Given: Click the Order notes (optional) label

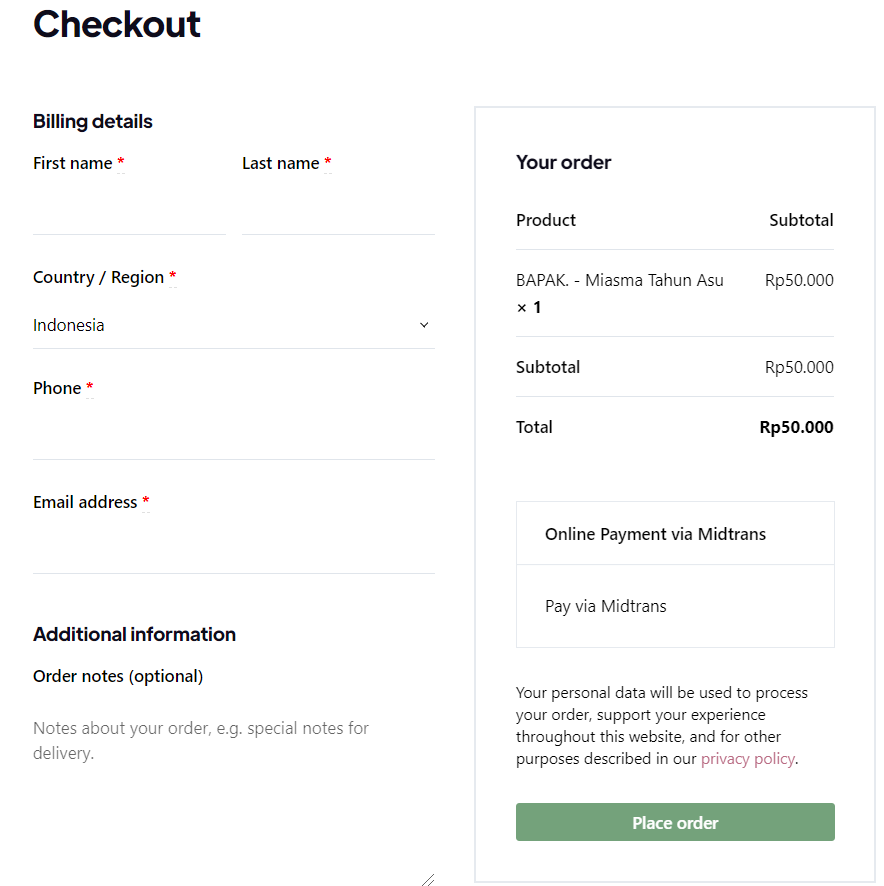Looking at the screenshot, I should point(118,676).
